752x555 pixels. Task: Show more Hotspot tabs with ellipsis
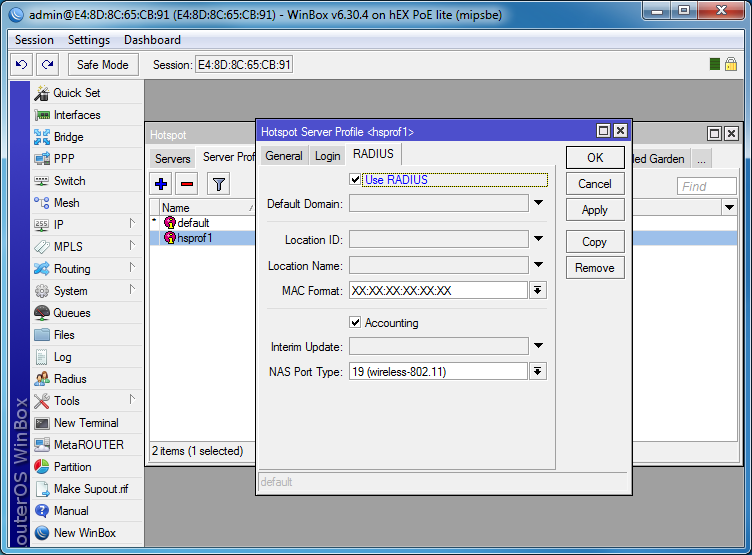pyautogui.click(x=702, y=159)
